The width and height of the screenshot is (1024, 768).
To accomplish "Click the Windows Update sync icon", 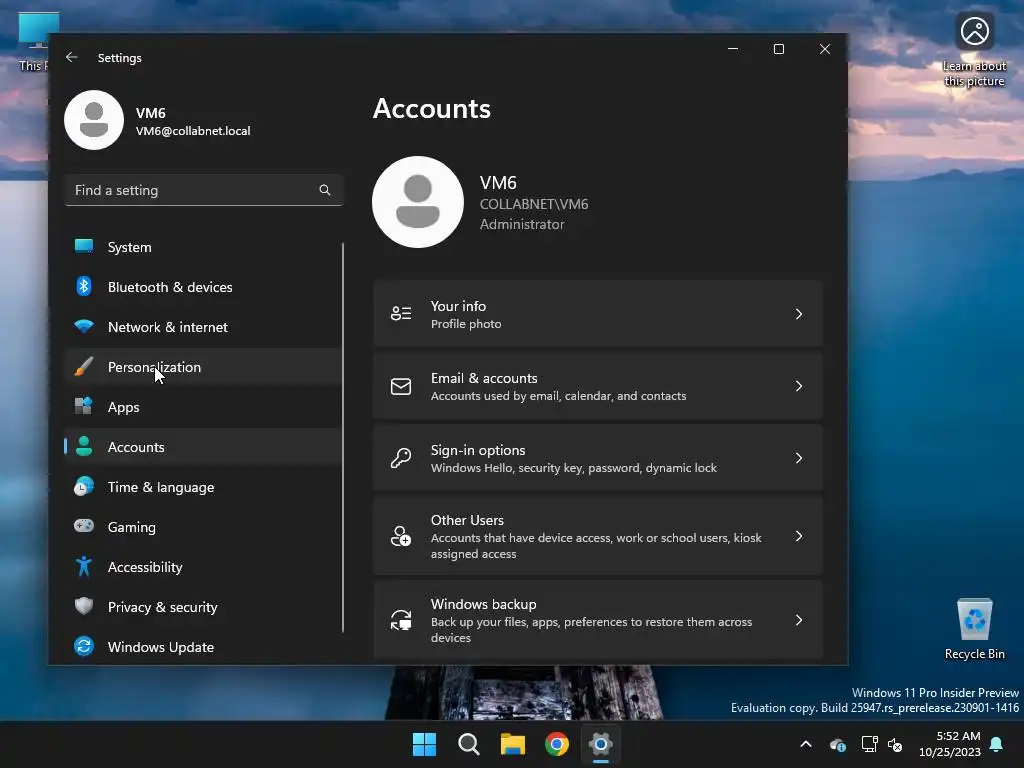I will (84, 647).
